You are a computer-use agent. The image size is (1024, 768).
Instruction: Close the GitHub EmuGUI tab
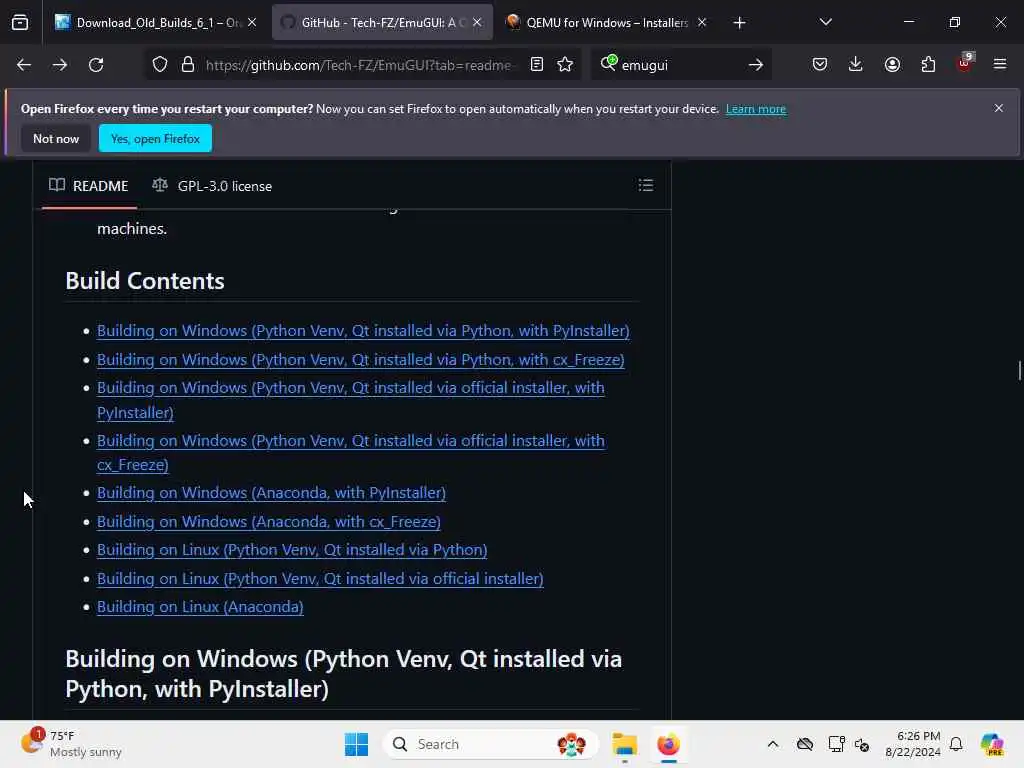click(x=477, y=23)
